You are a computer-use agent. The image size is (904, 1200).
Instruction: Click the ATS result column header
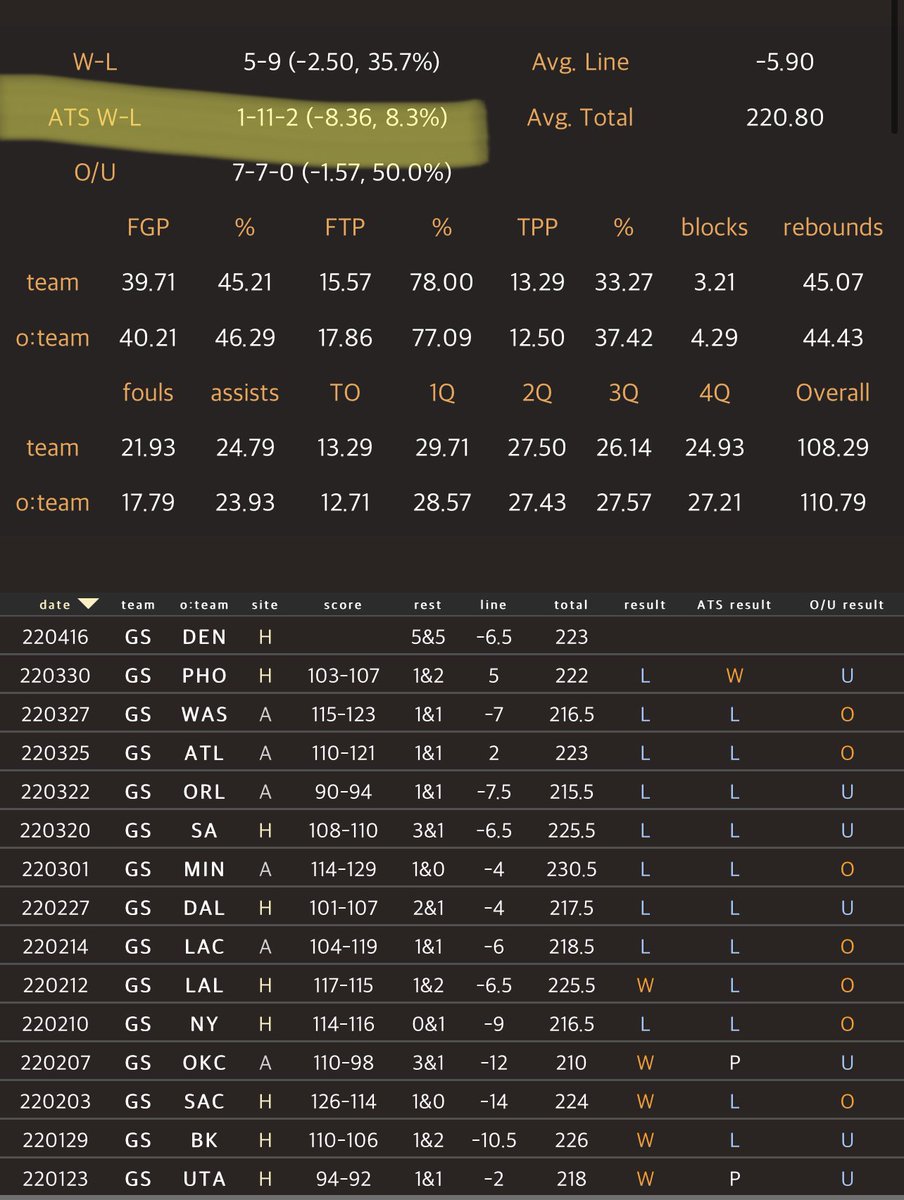point(734,604)
